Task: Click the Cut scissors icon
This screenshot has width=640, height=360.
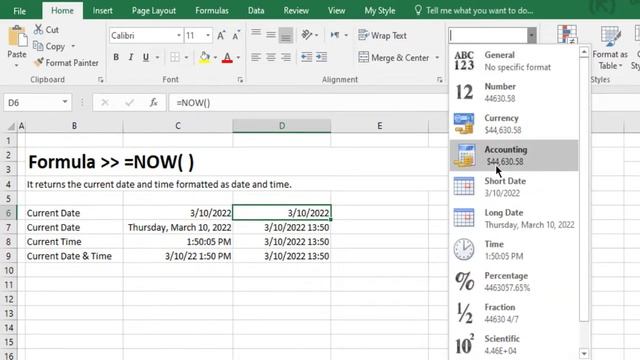Action: [38, 29]
